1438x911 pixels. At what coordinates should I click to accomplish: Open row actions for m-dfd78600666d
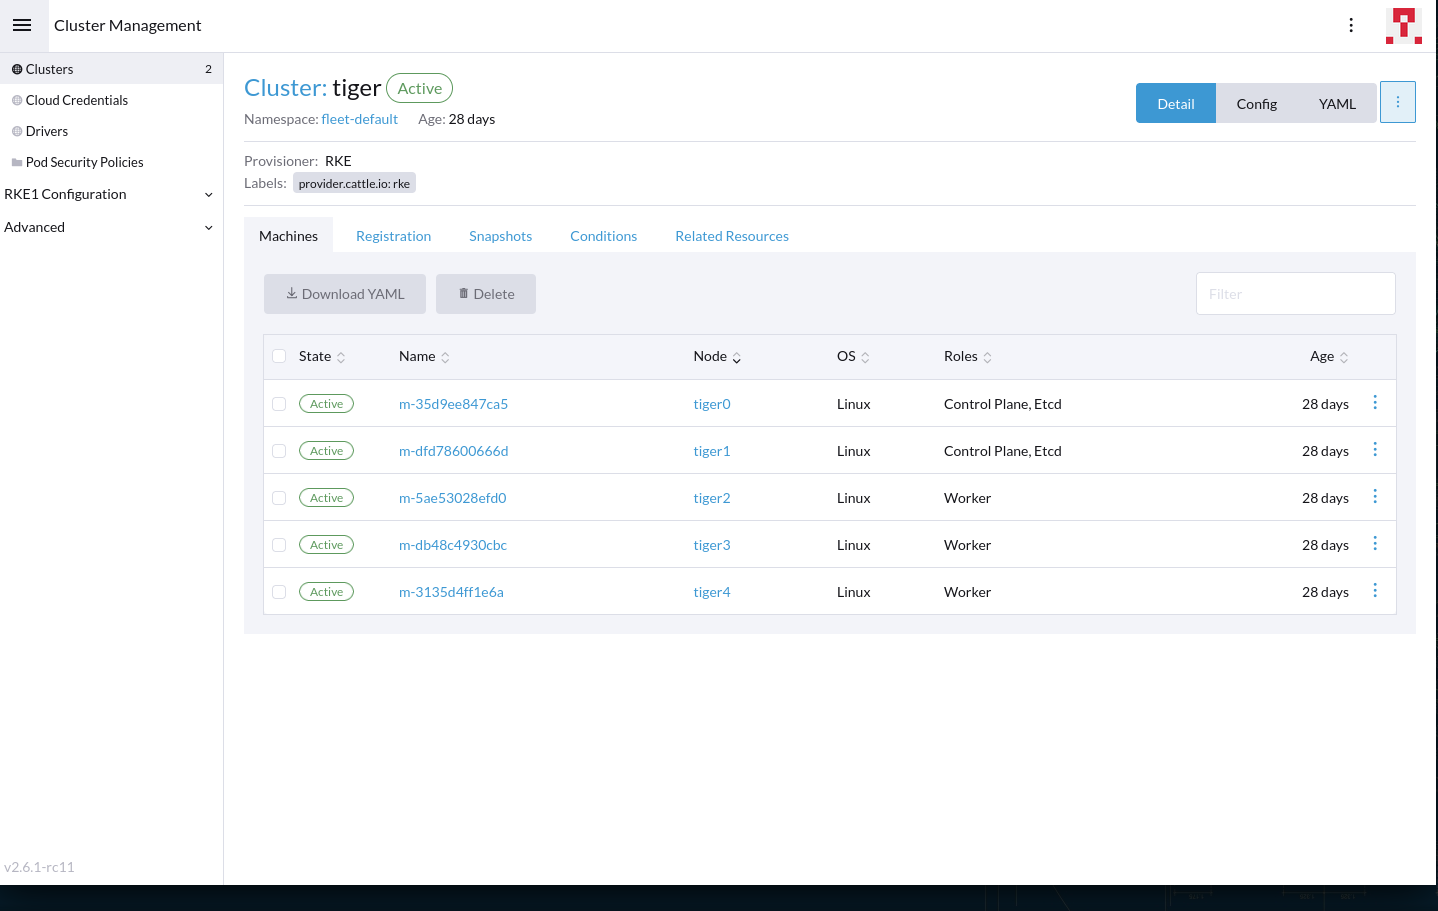[1375, 449]
